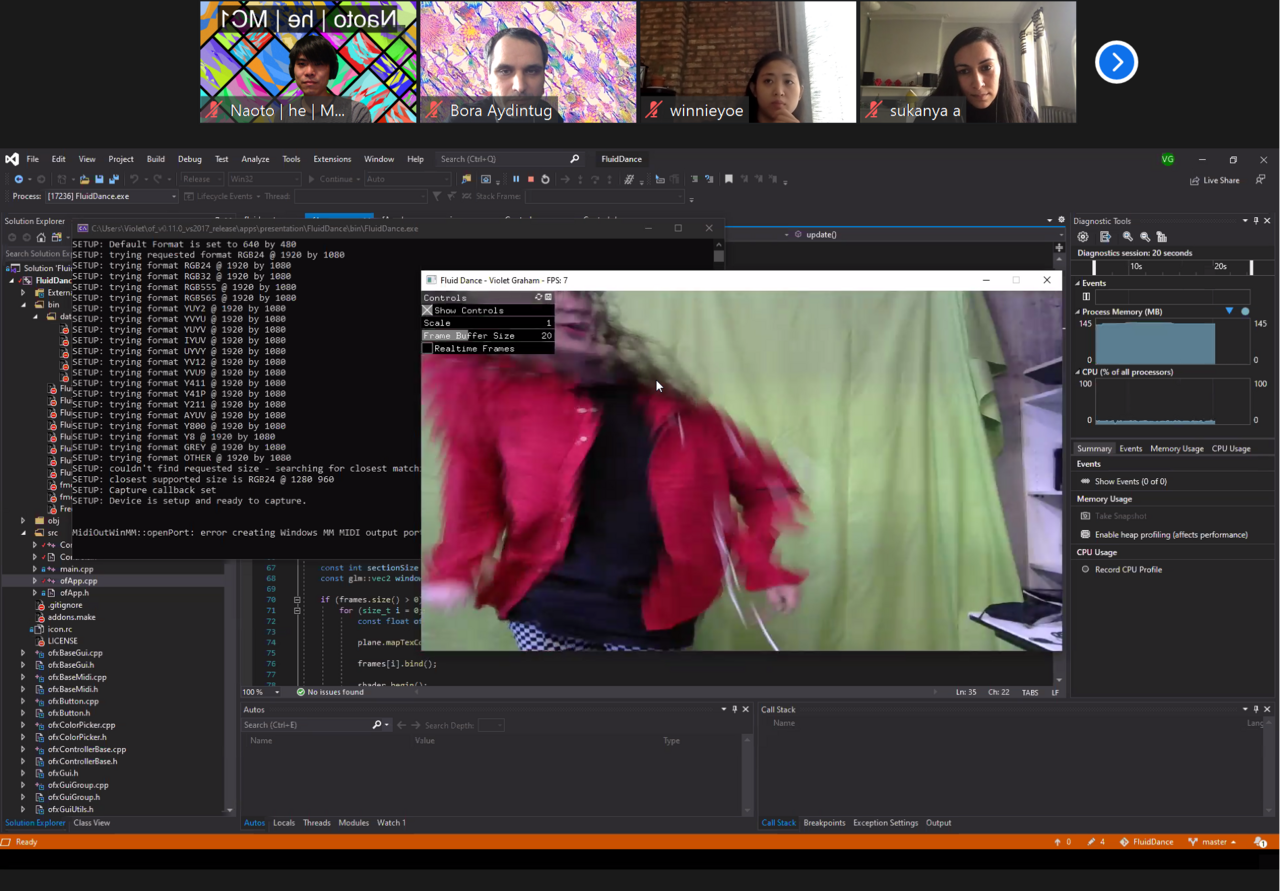
Task: Click the Open File folder icon
Action: [84, 179]
